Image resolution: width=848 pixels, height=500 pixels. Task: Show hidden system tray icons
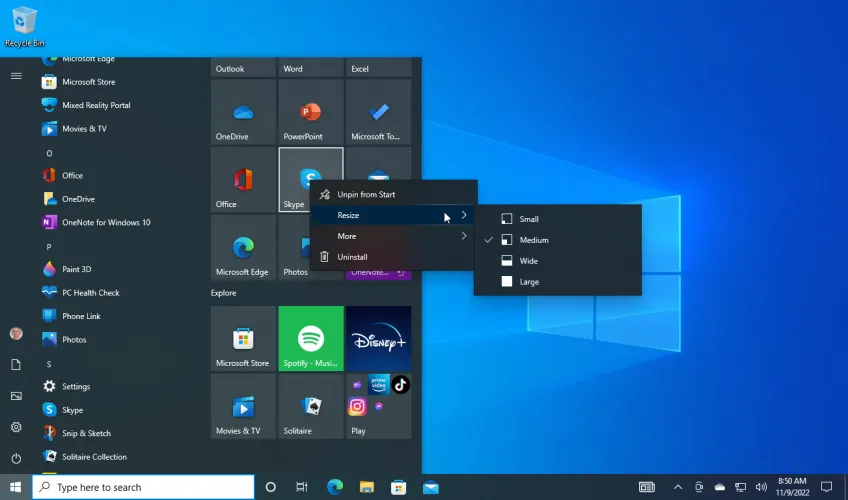pyautogui.click(x=677, y=488)
